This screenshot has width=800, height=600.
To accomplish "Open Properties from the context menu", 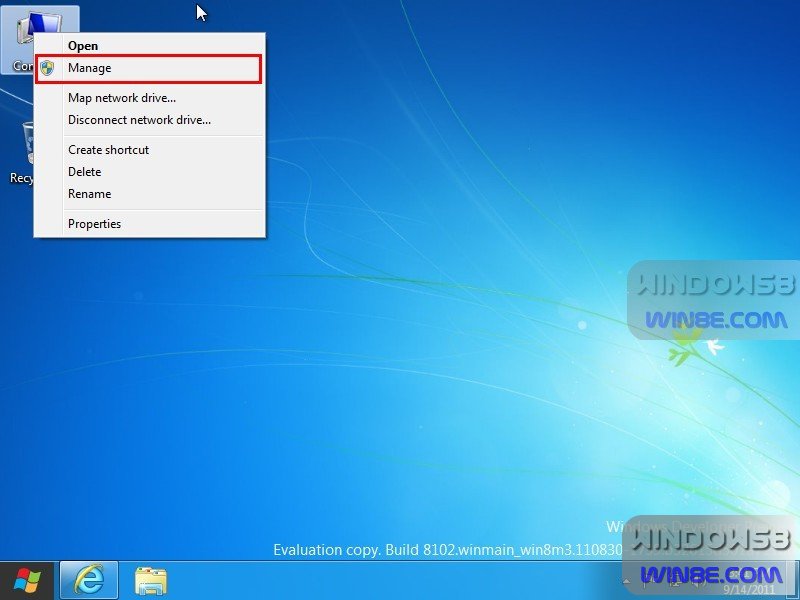I will pyautogui.click(x=149, y=224).
